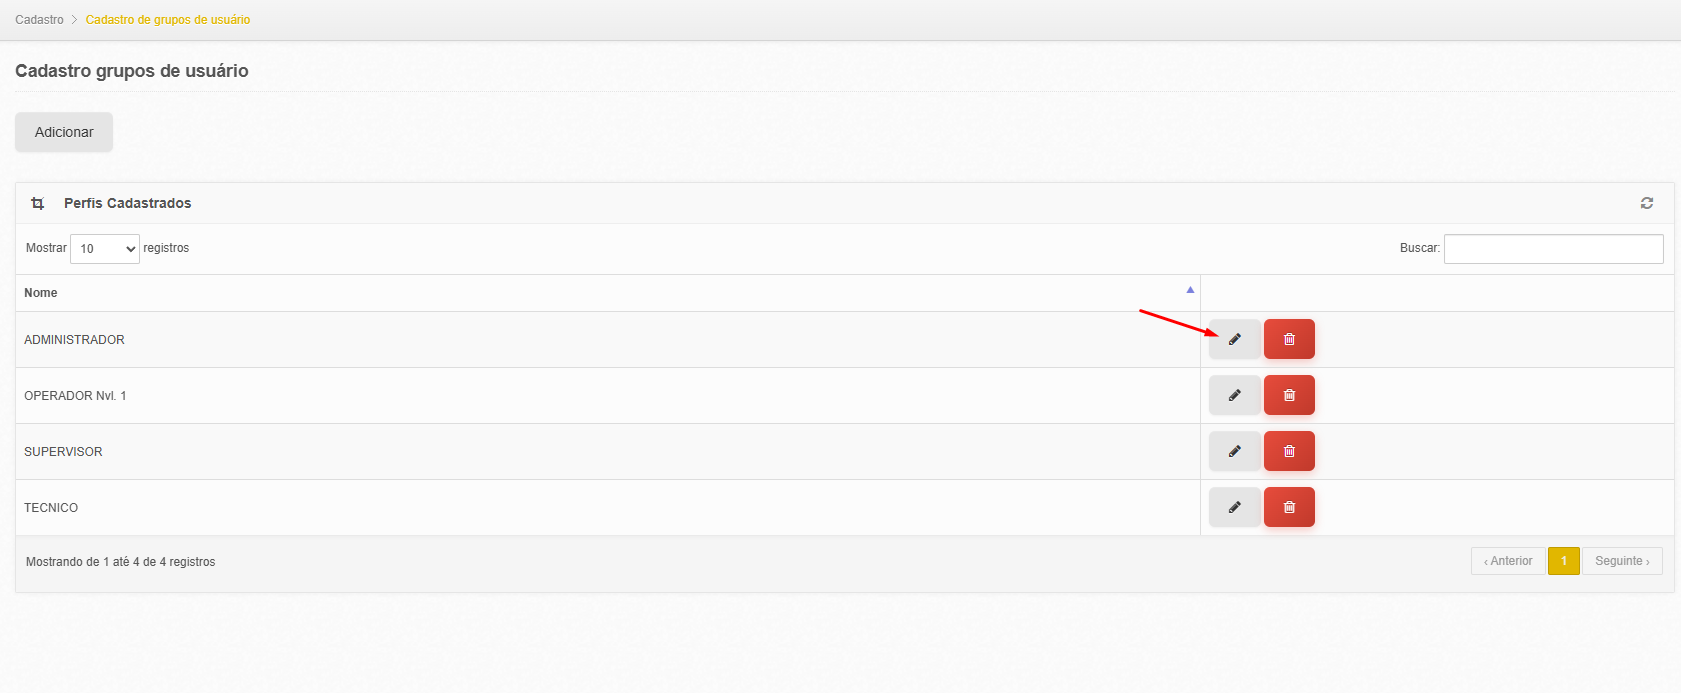Delete the OPERADOR Nvl. 1 group
Screen dimensions: 1681x693
click(x=1289, y=395)
